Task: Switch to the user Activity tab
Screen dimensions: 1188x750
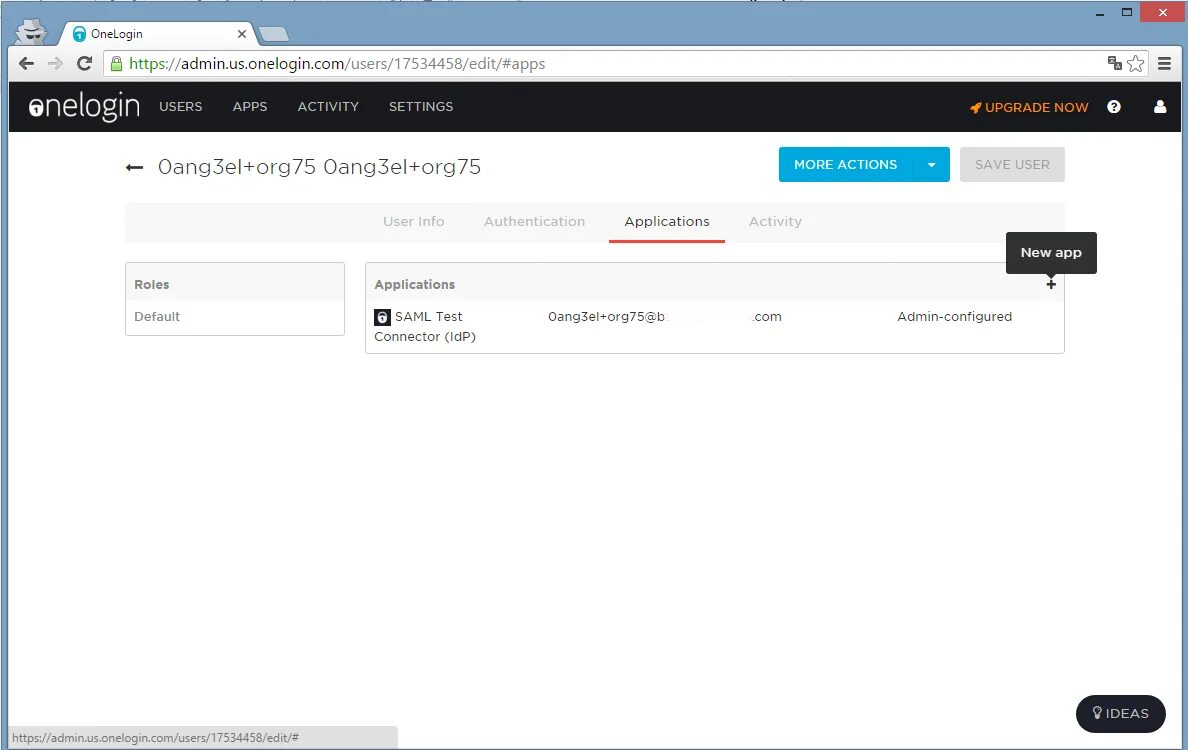Action: click(x=775, y=221)
